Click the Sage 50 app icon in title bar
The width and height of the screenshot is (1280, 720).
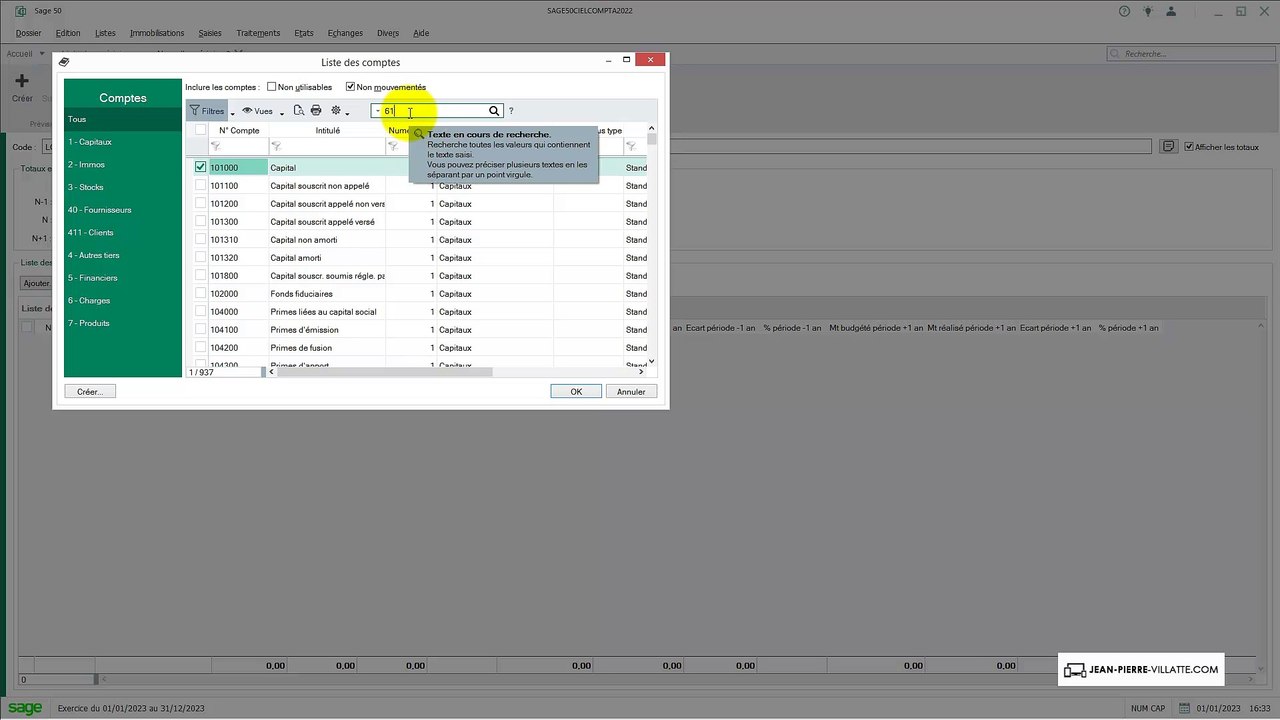[x=20, y=11]
